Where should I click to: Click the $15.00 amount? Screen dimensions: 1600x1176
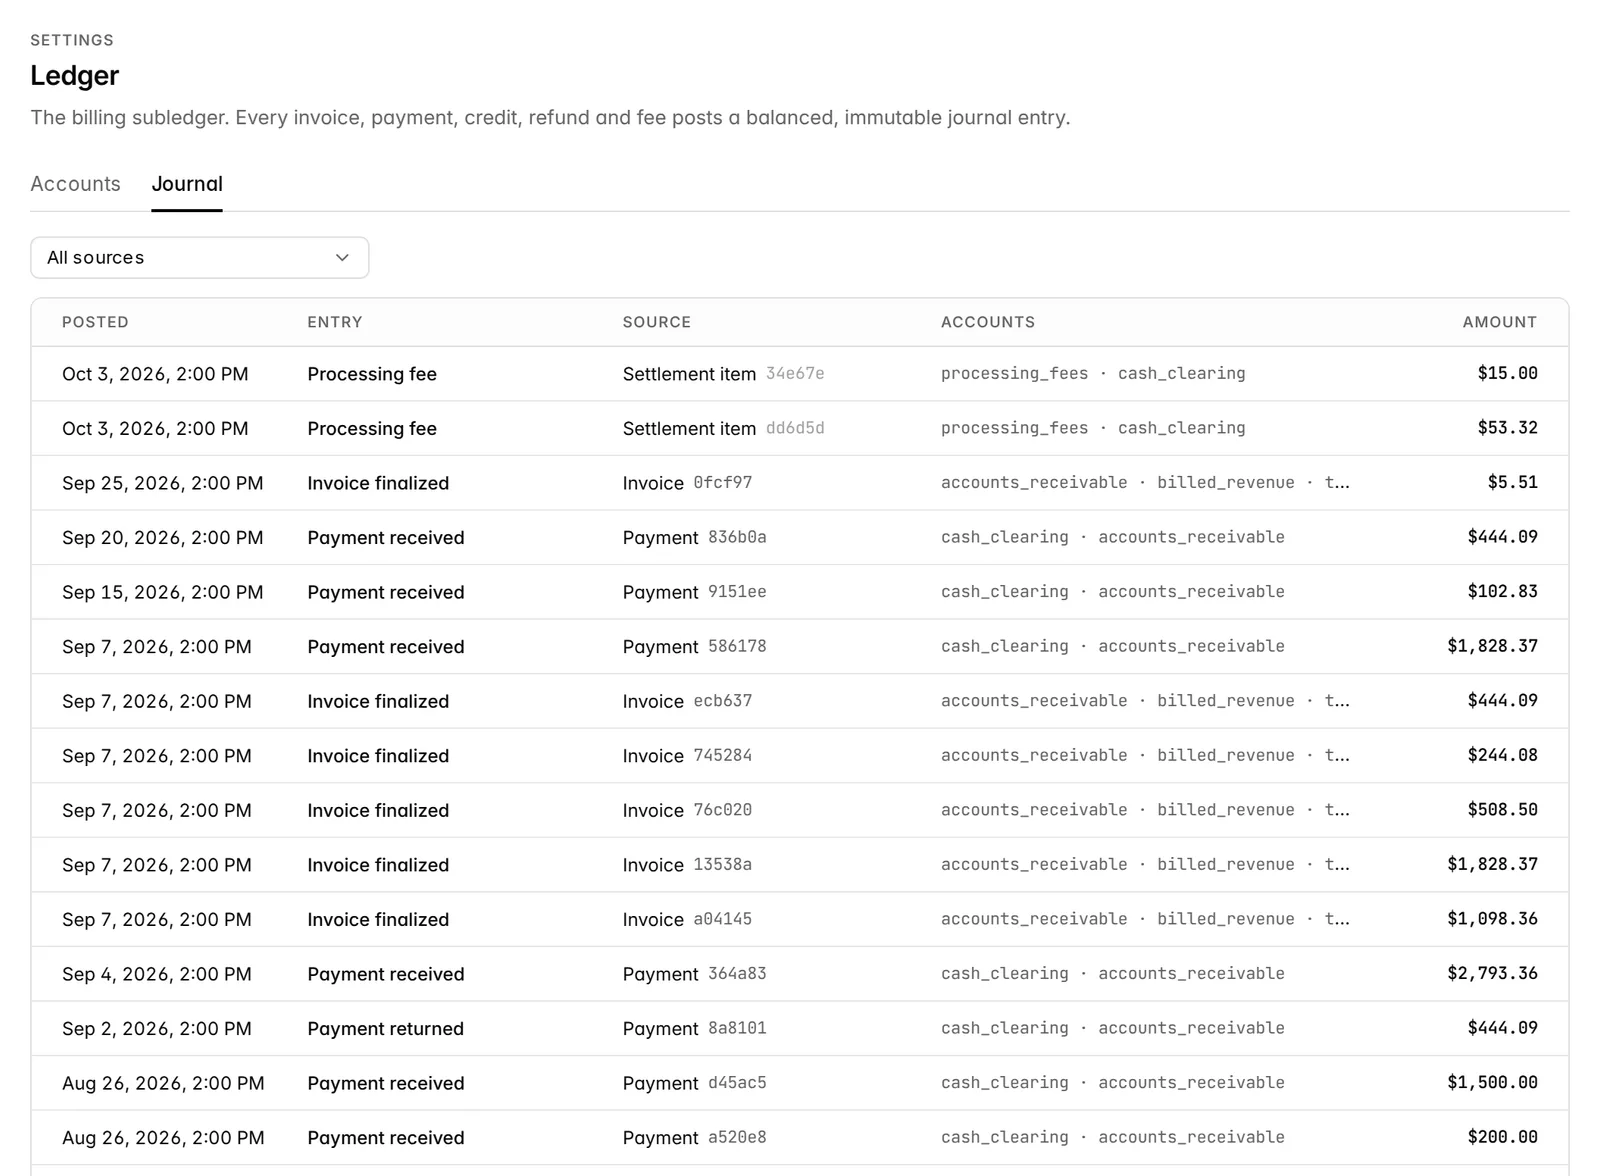coord(1508,373)
